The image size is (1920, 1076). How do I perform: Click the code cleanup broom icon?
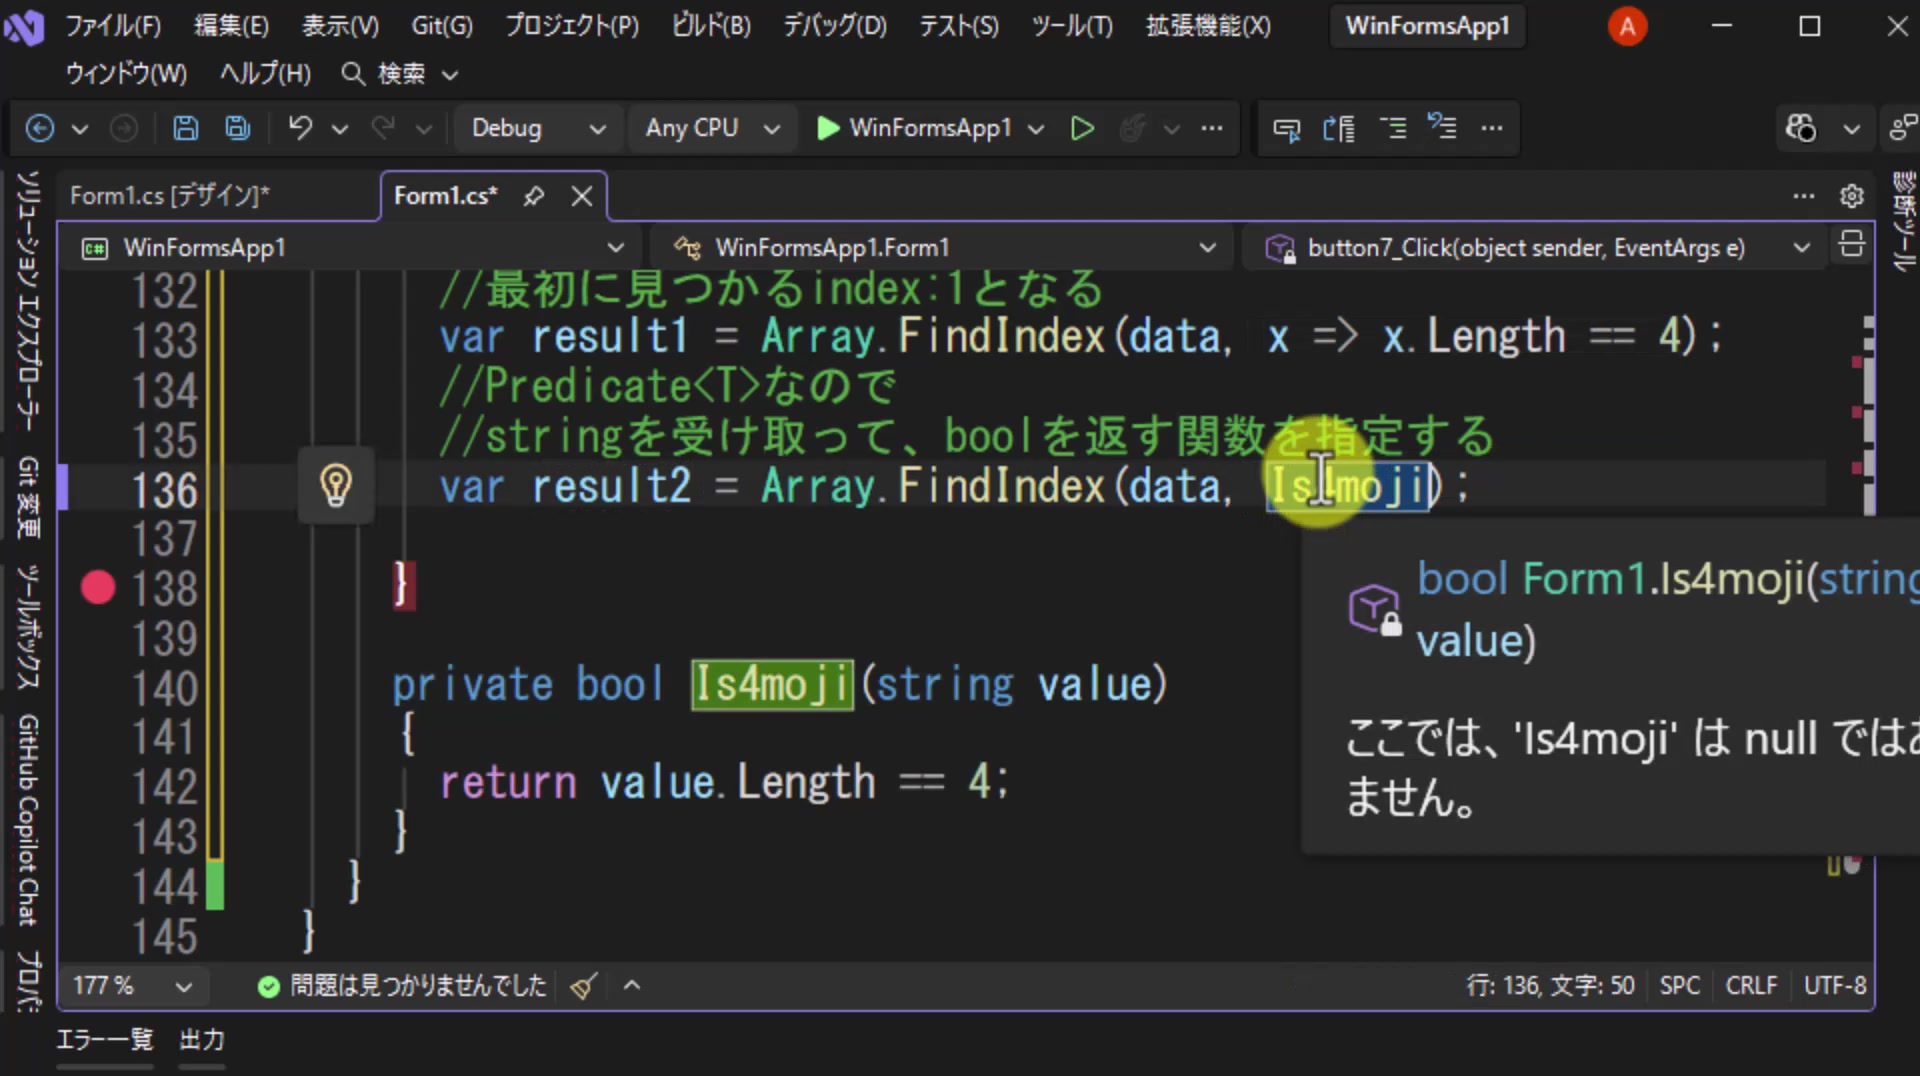[x=584, y=986]
